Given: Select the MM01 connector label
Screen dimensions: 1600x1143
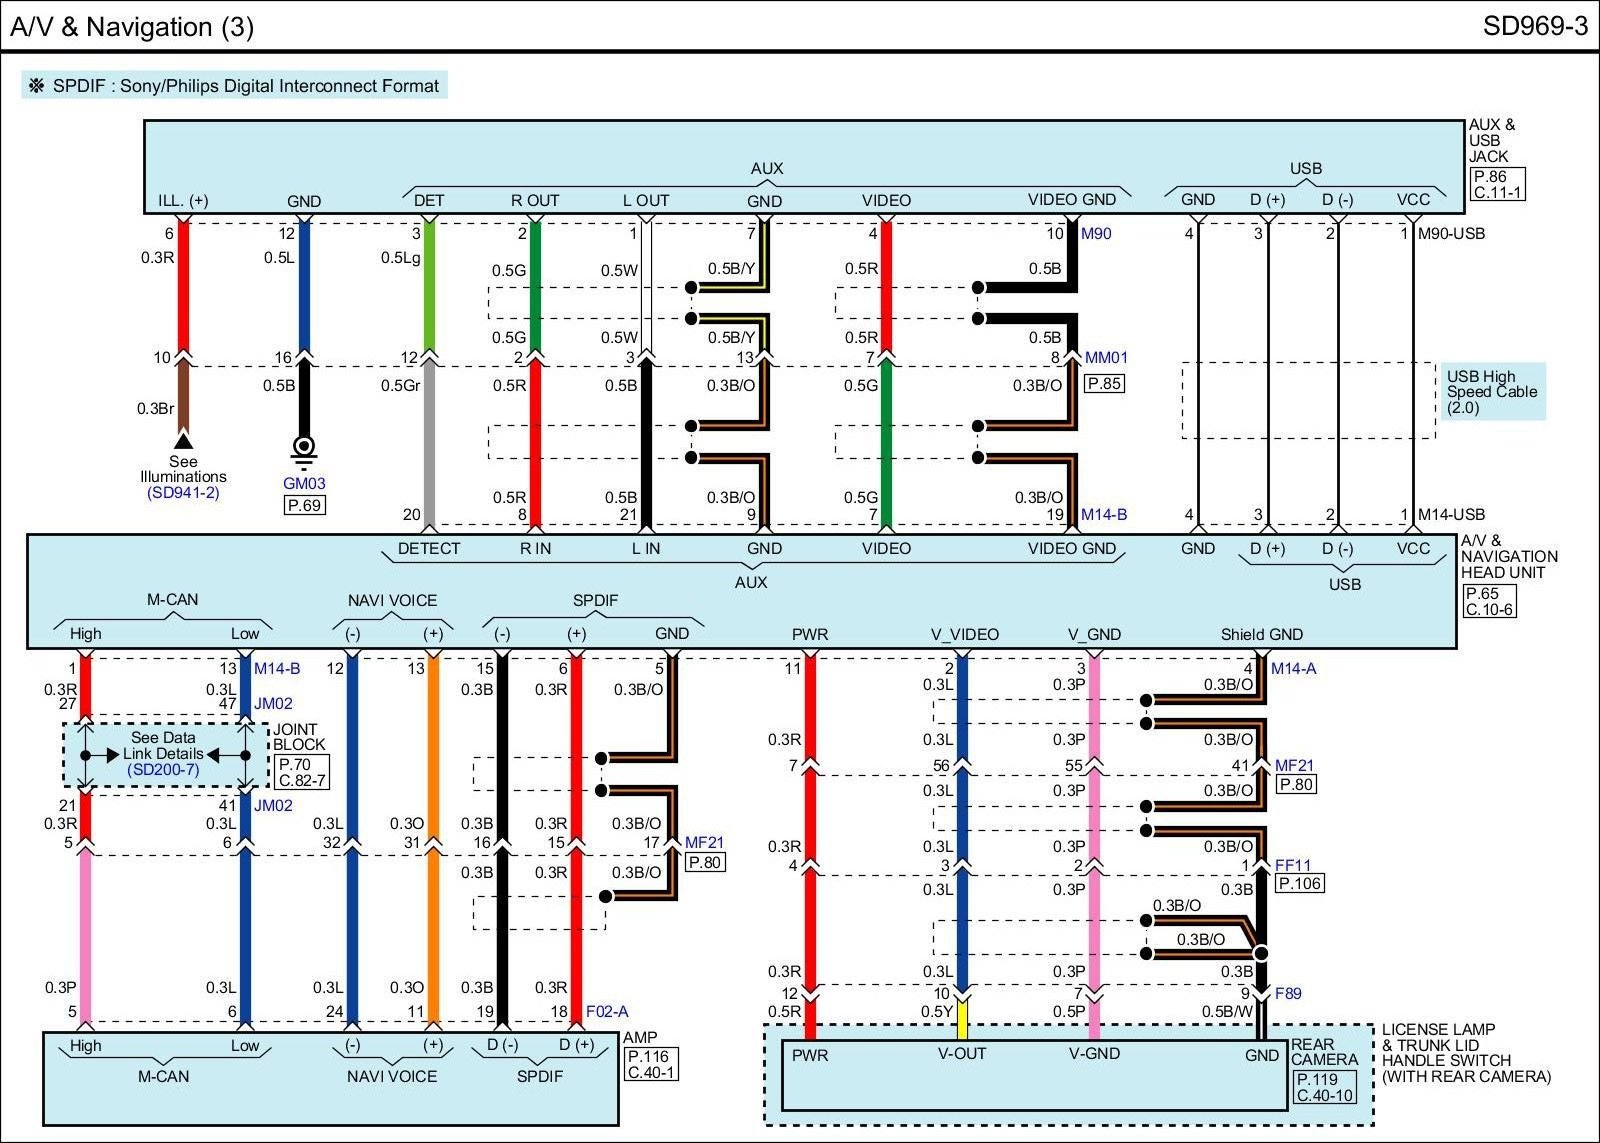Looking at the screenshot, I should coord(1106,358).
